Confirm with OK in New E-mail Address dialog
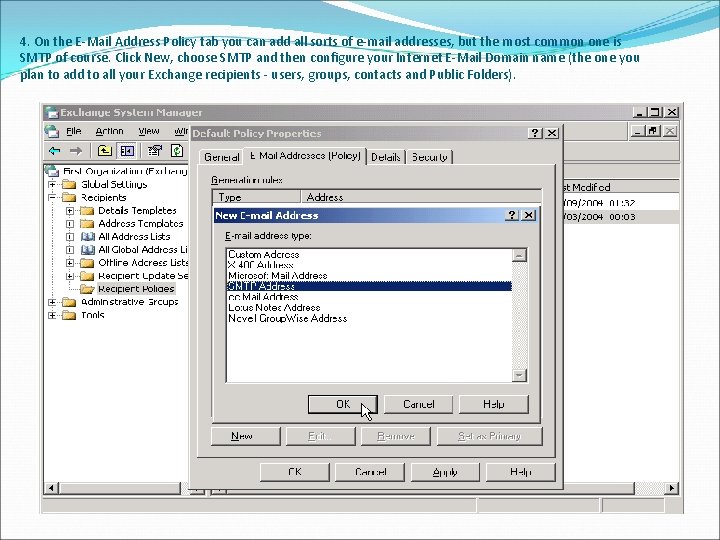Screen dimensions: 720x540 pyautogui.click(x=343, y=404)
